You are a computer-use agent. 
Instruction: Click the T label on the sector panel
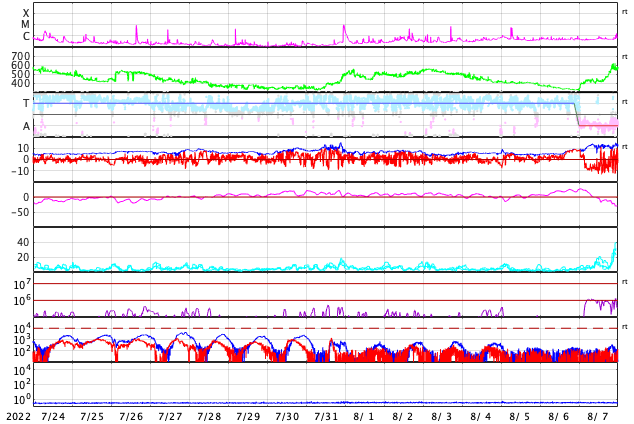click(x=26, y=104)
